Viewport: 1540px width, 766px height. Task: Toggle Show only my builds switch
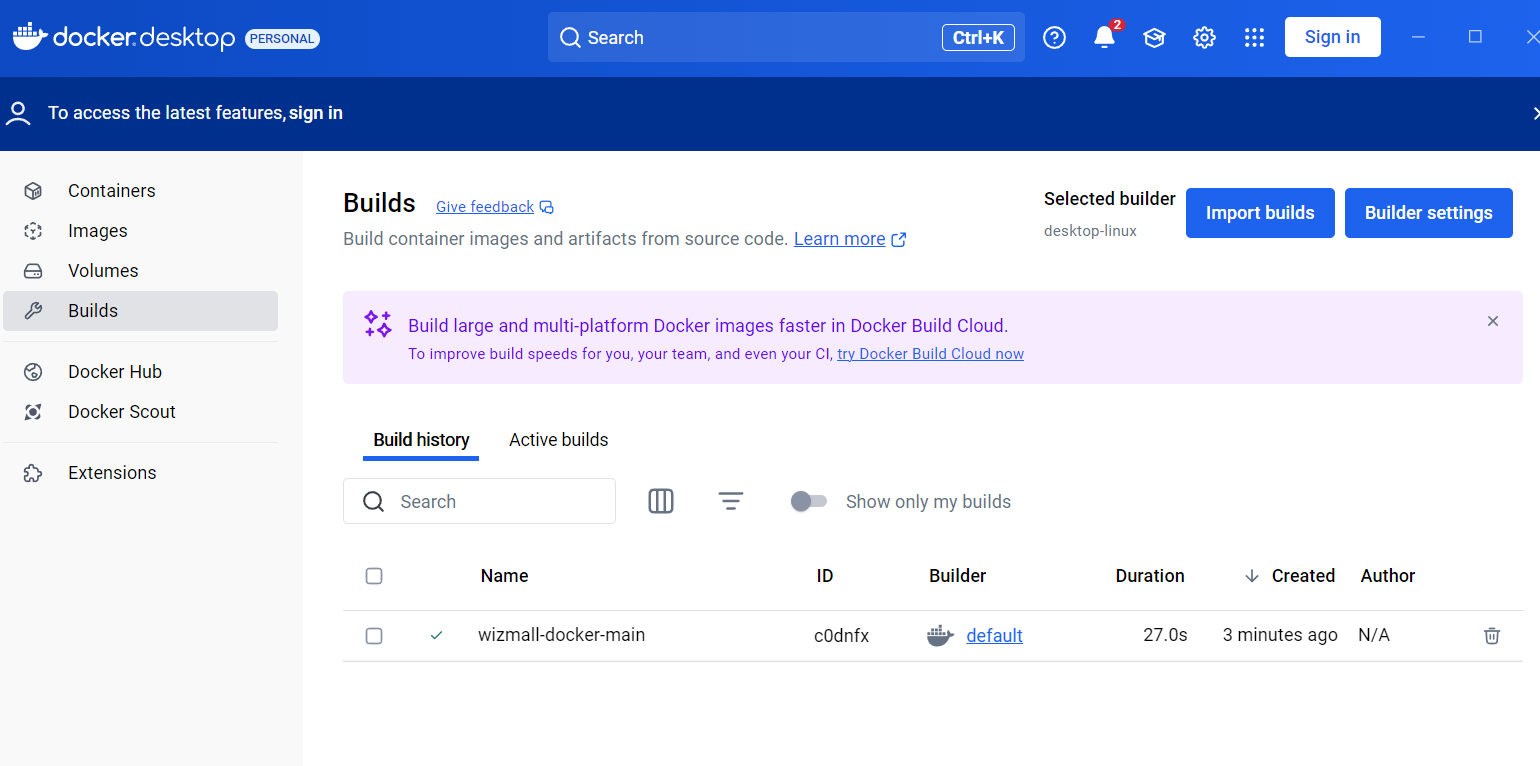[x=809, y=501]
